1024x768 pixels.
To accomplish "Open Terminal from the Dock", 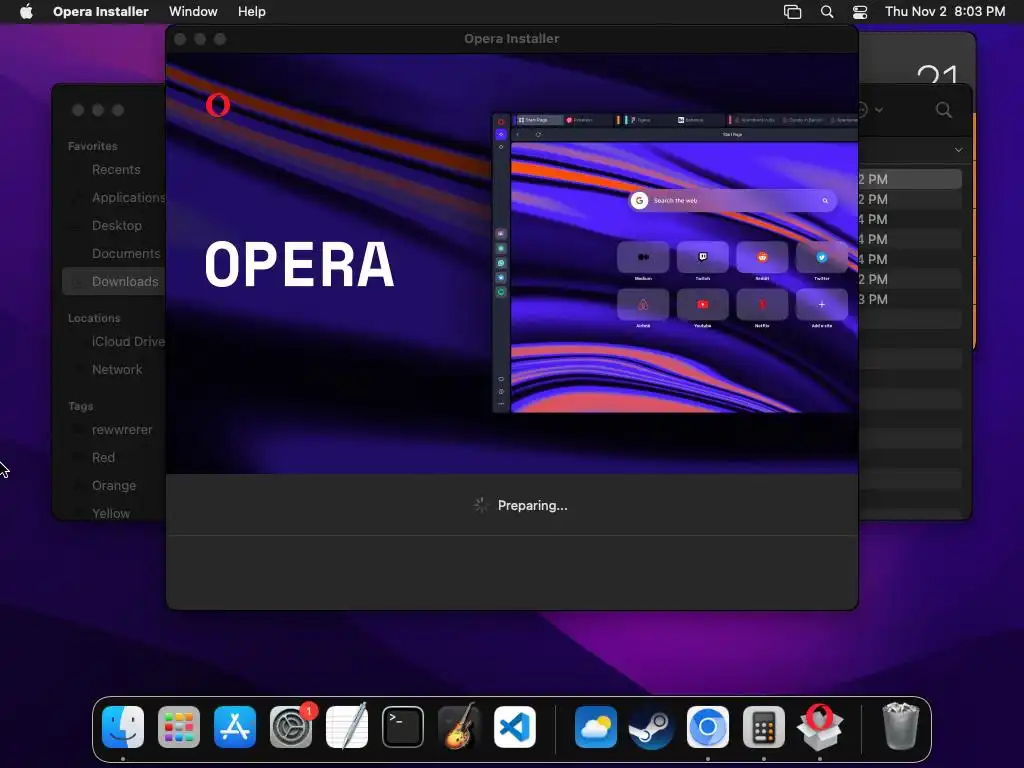I will coord(403,727).
